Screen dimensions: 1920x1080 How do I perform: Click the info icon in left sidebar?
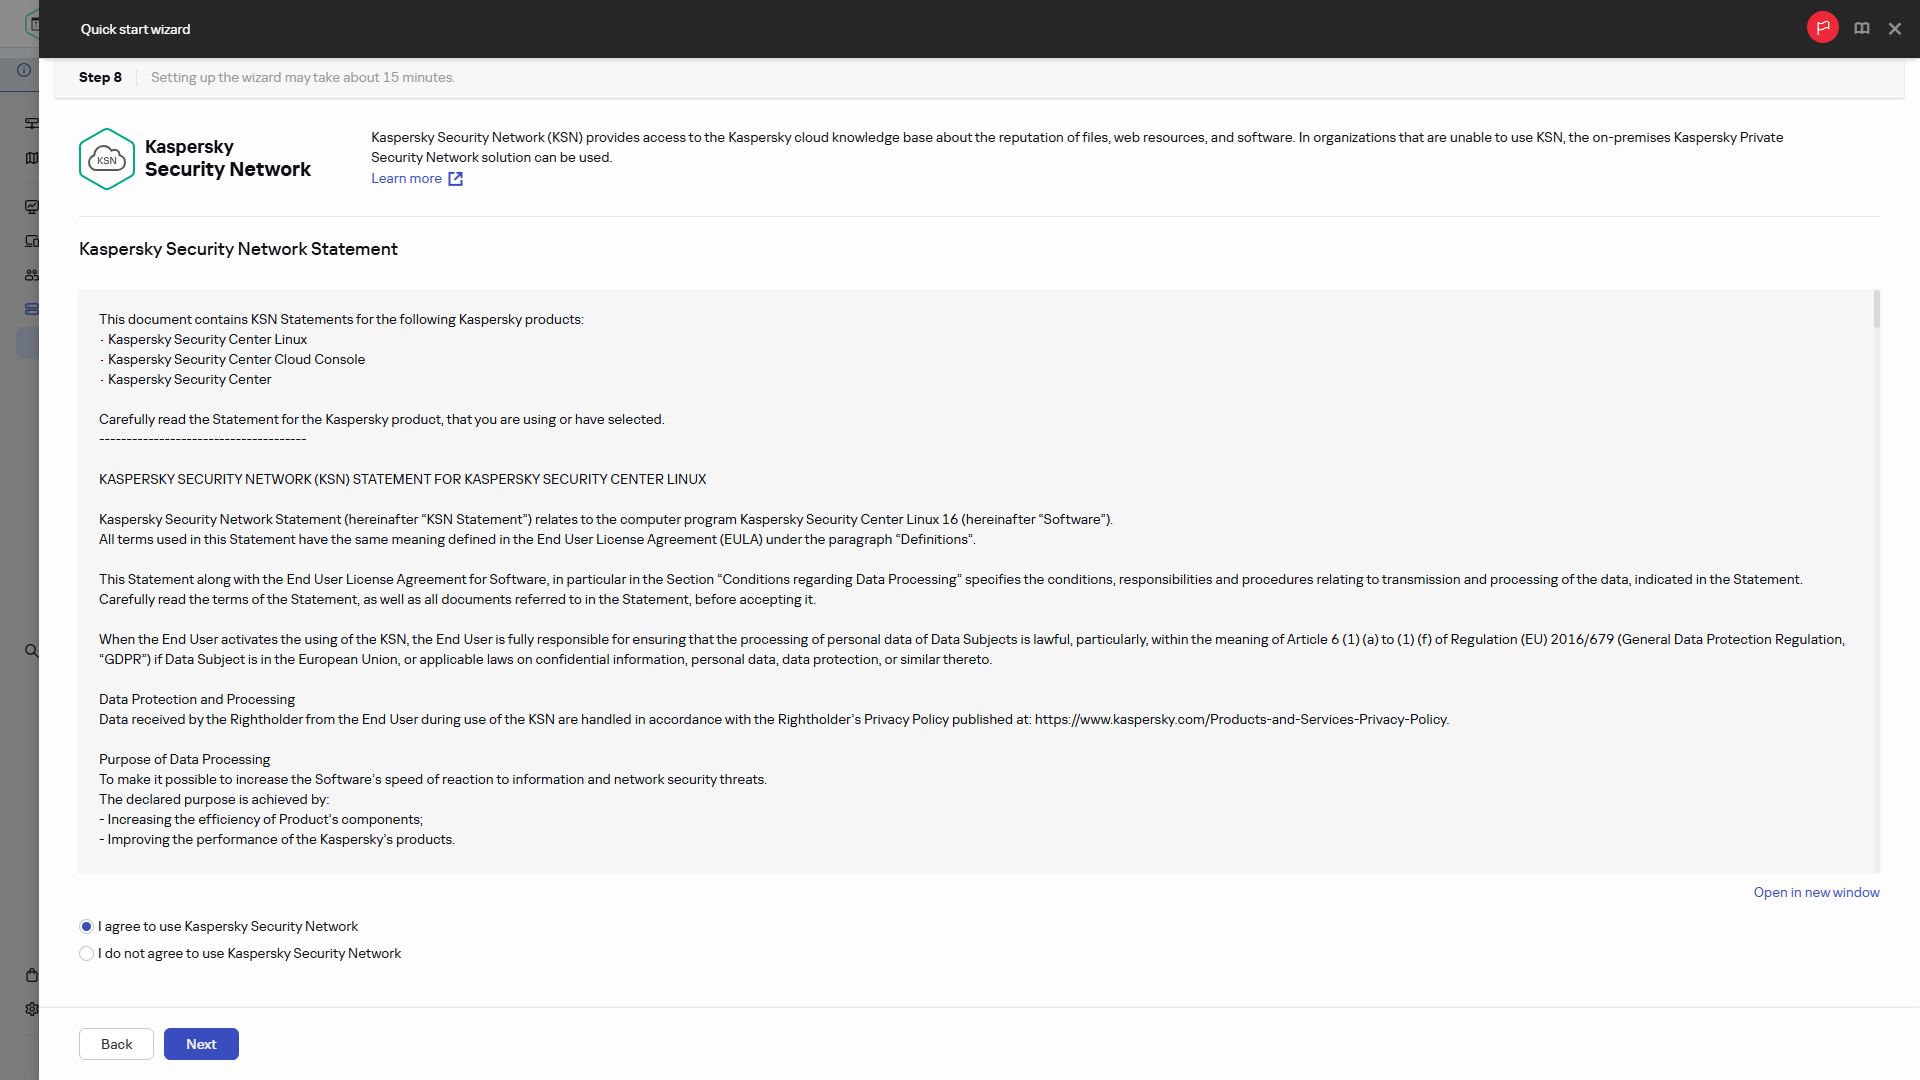pos(24,70)
